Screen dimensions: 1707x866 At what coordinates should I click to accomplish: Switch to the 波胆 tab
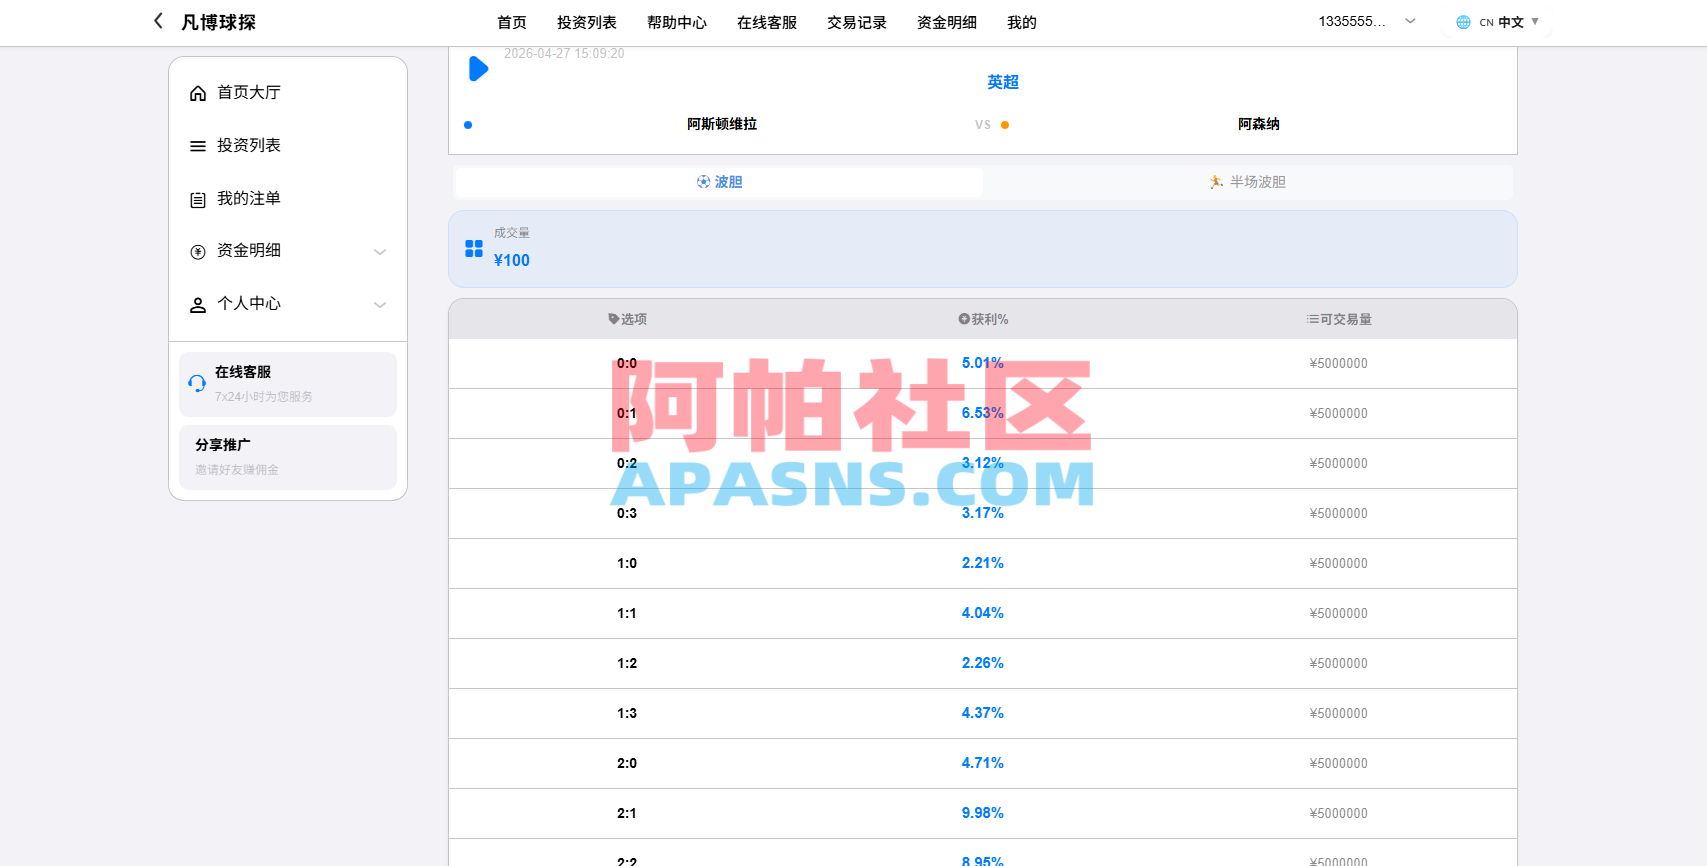click(x=719, y=182)
